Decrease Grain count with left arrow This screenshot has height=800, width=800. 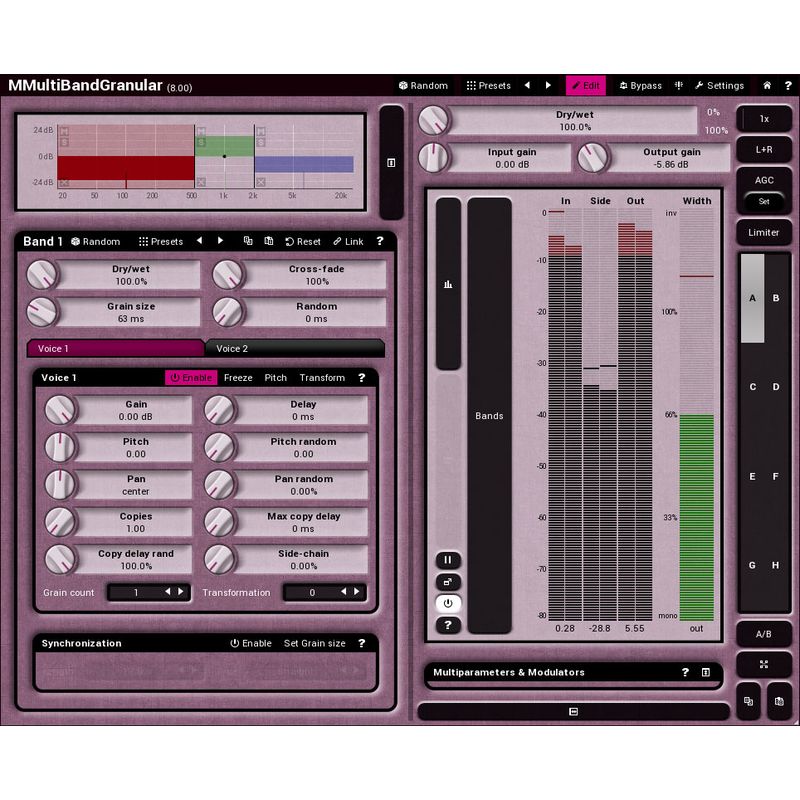click(x=167, y=591)
